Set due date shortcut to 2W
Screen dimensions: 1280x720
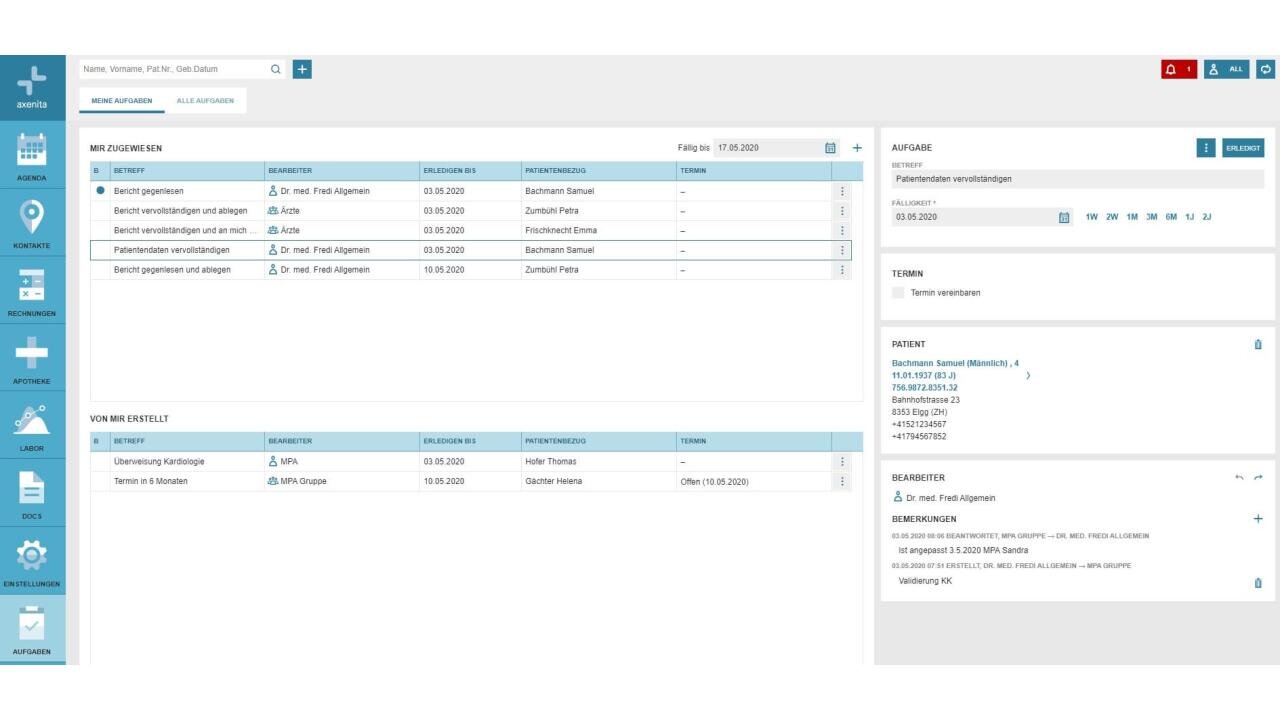coord(1112,217)
